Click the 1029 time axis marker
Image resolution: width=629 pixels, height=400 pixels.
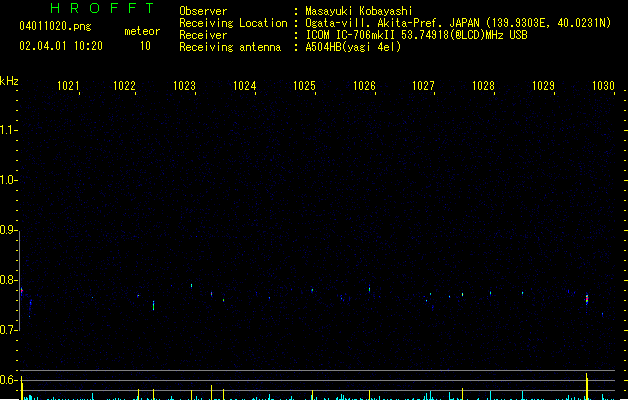(543, 86)
